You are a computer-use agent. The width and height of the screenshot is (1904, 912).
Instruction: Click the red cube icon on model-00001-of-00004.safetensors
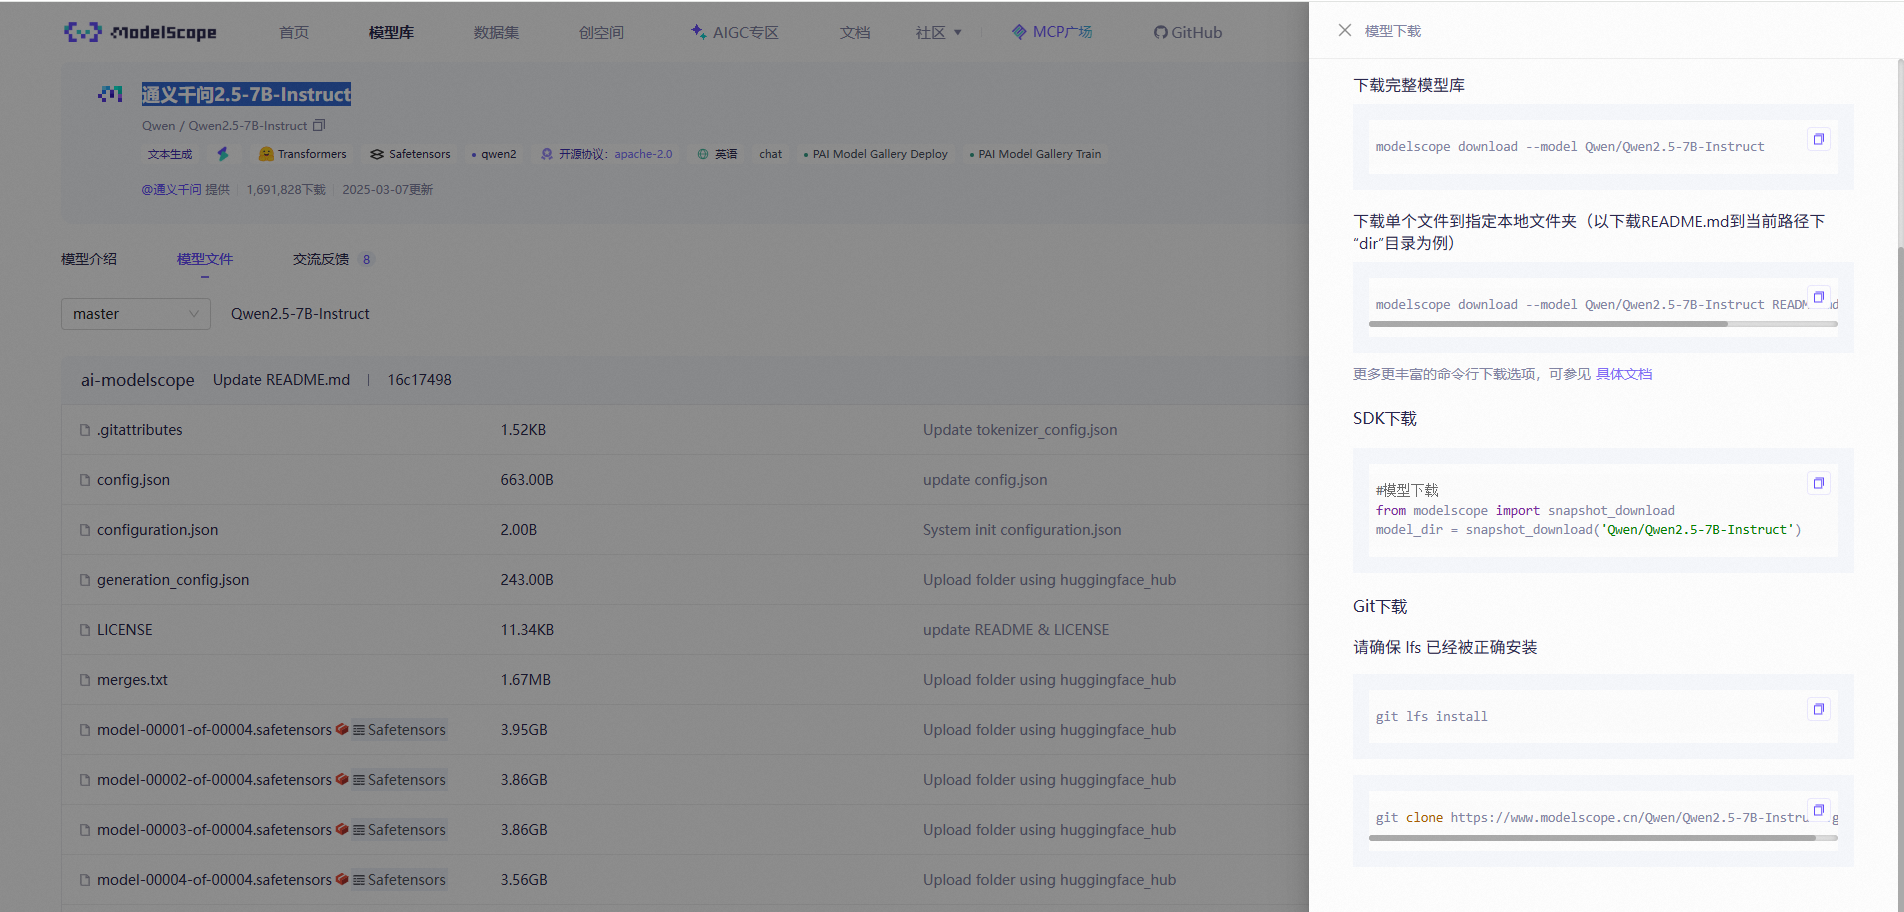click(x=342, y=730)
